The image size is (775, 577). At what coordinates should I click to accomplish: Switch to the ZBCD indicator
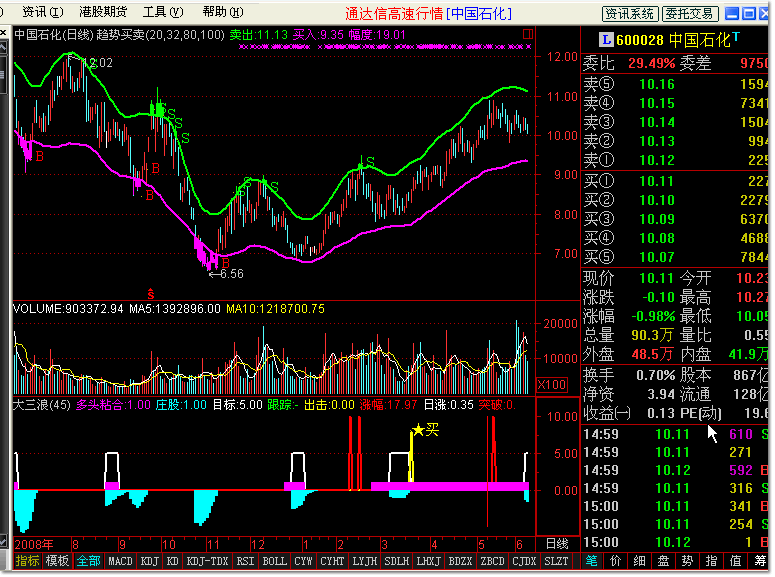(492, 561)
